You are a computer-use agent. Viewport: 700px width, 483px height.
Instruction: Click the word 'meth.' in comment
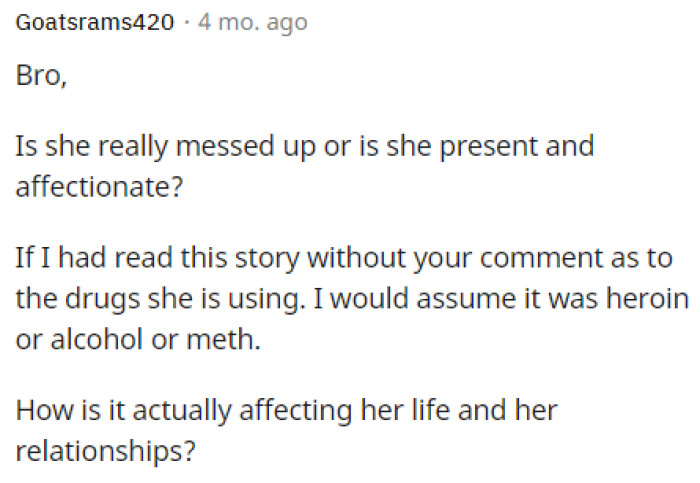coord(217,340)
